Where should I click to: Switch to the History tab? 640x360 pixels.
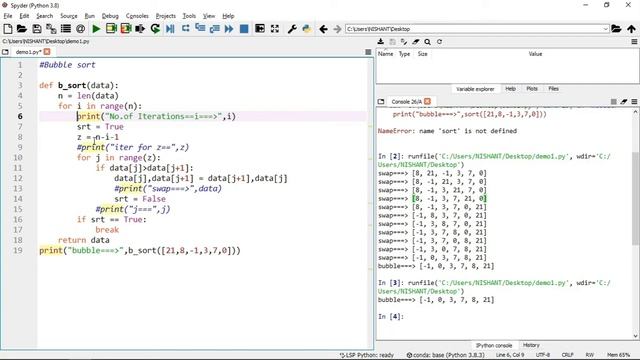point(531,345)
